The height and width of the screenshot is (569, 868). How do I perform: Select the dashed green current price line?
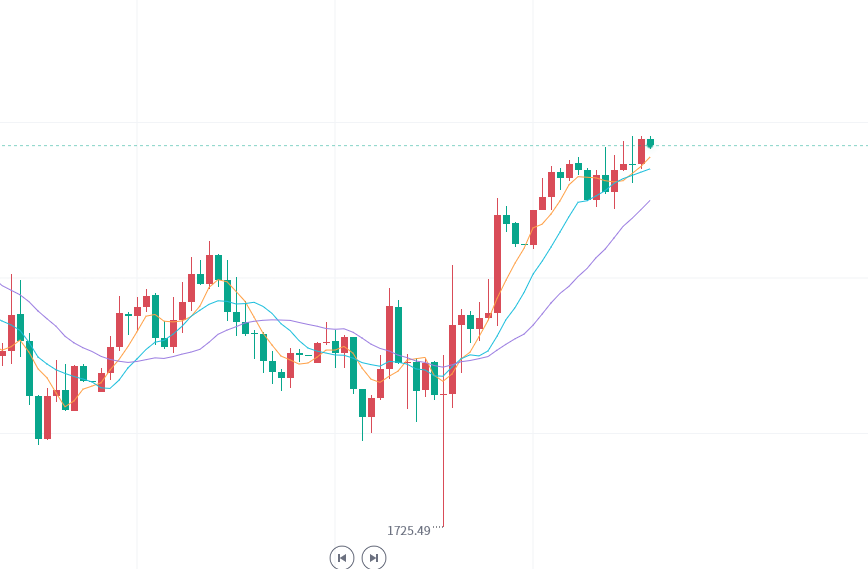(x=434, y=146)
